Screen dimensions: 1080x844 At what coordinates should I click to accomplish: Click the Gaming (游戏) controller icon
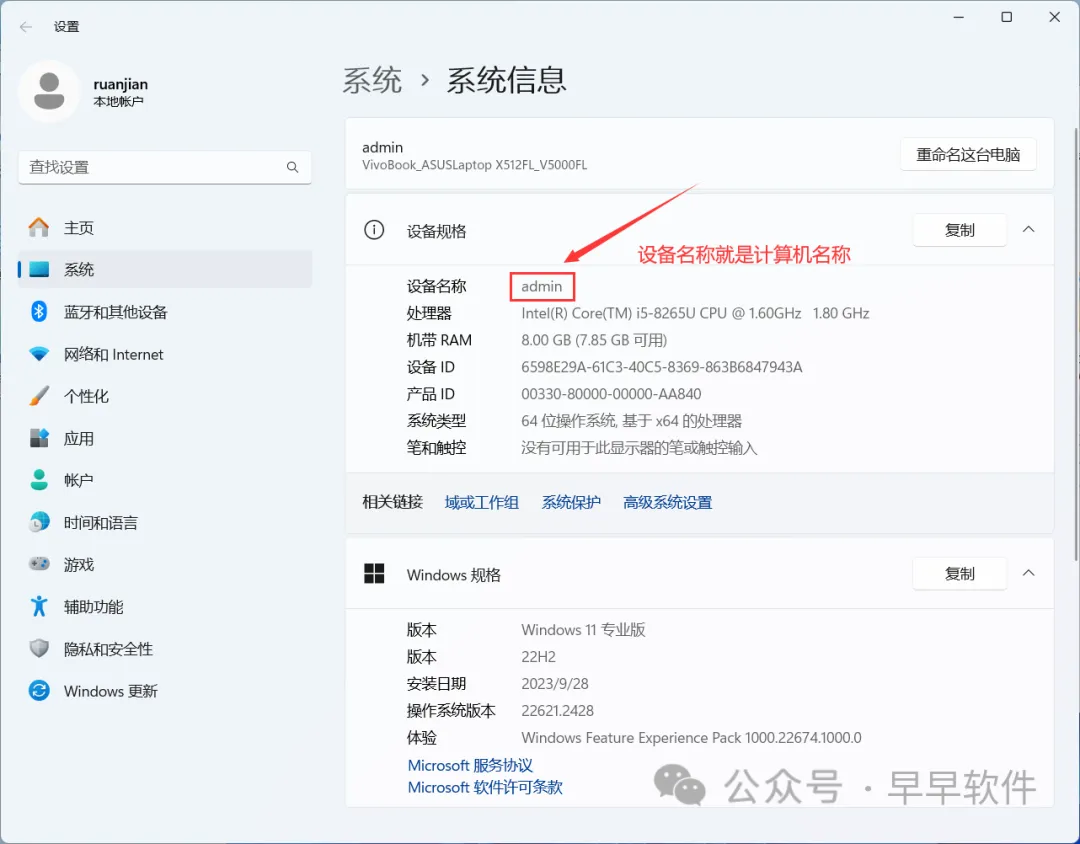click(x=39, y=564)
